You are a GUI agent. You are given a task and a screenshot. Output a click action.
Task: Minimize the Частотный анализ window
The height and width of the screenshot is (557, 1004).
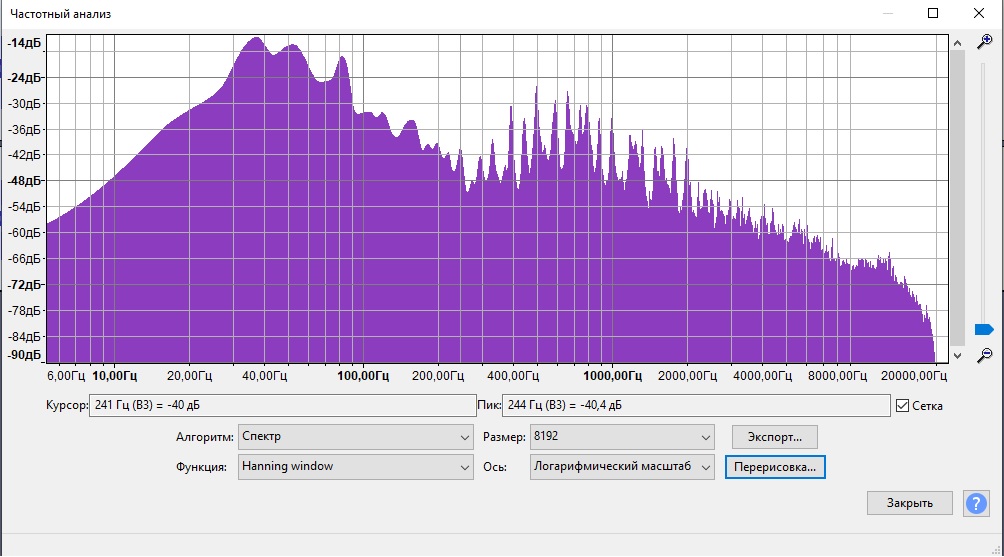tap(887, 14)
